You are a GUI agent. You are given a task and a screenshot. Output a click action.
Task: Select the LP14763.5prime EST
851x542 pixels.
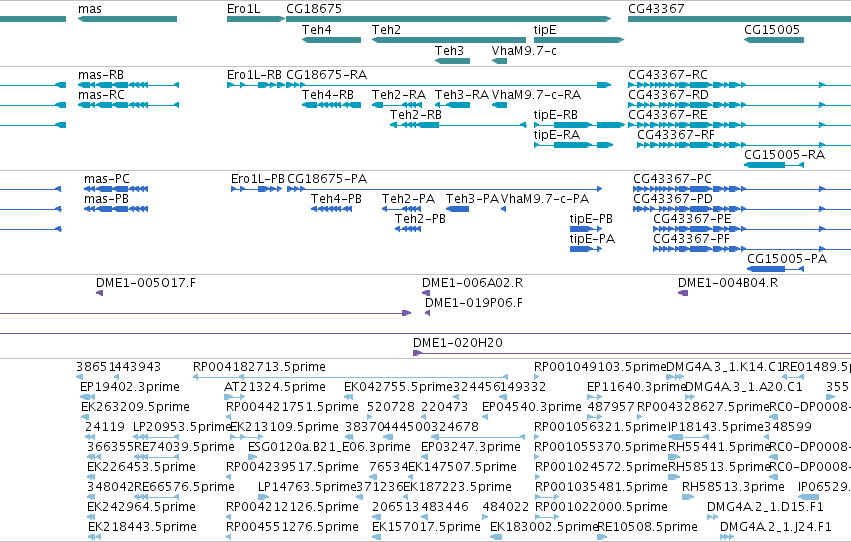pos(263,497)
